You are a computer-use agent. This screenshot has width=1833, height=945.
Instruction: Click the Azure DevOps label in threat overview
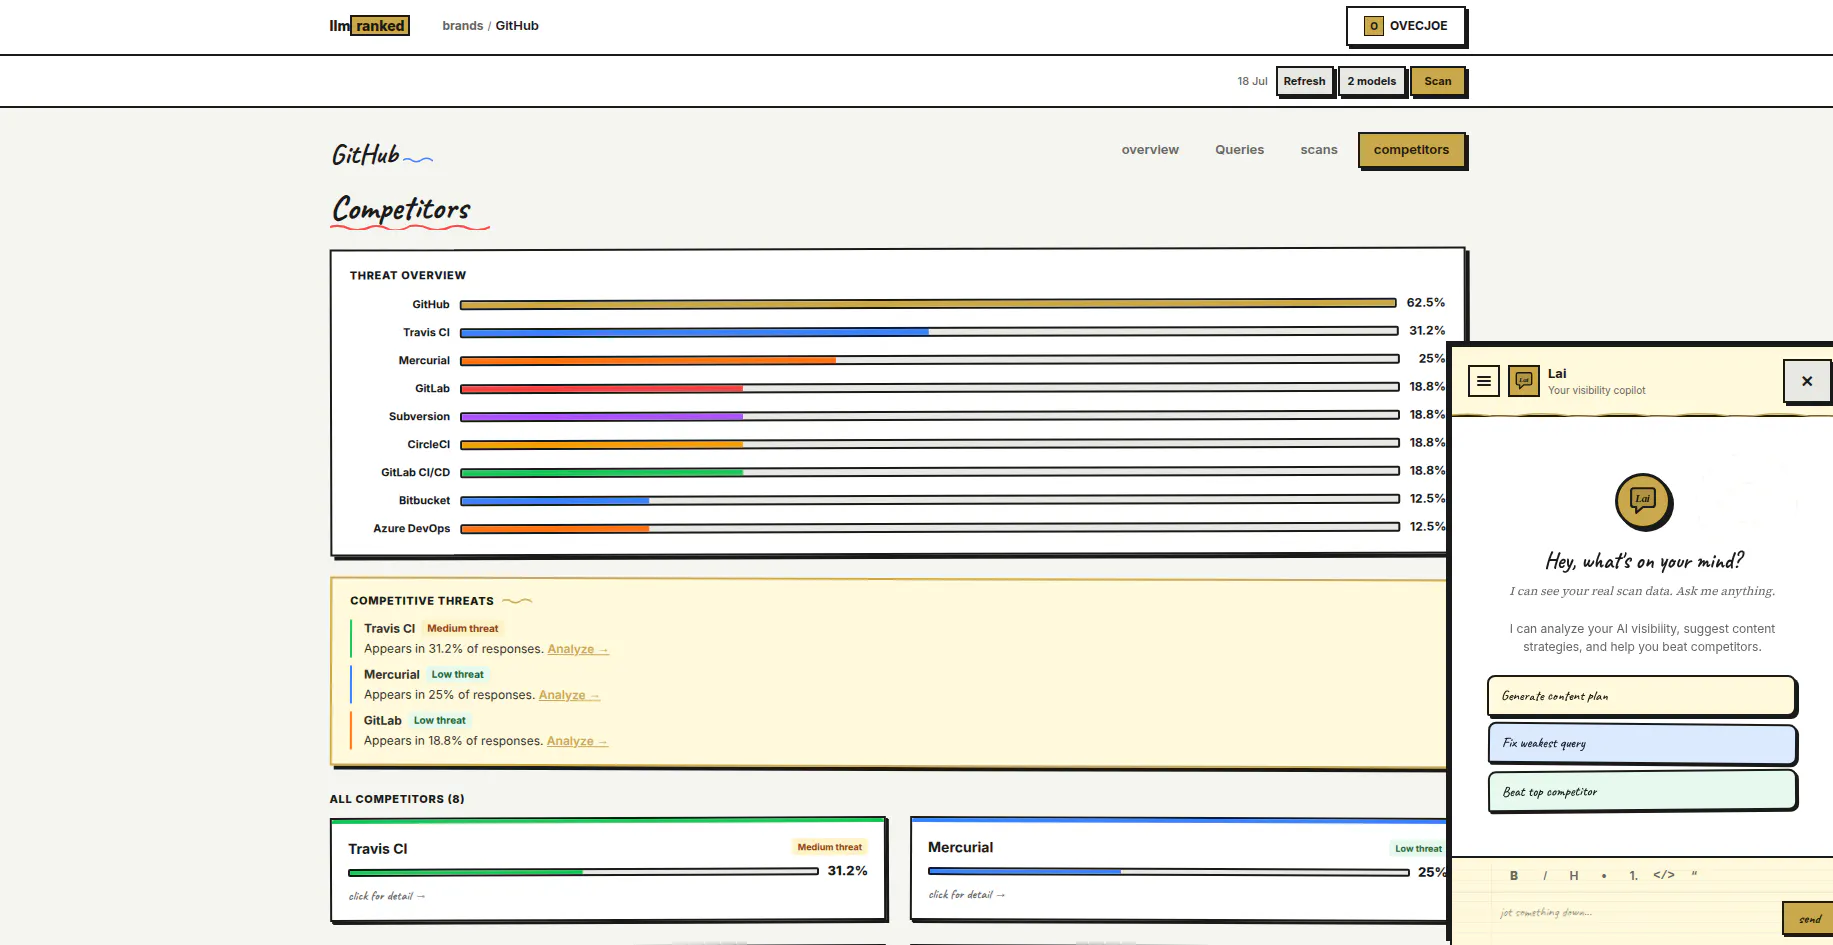pos(412,528)
